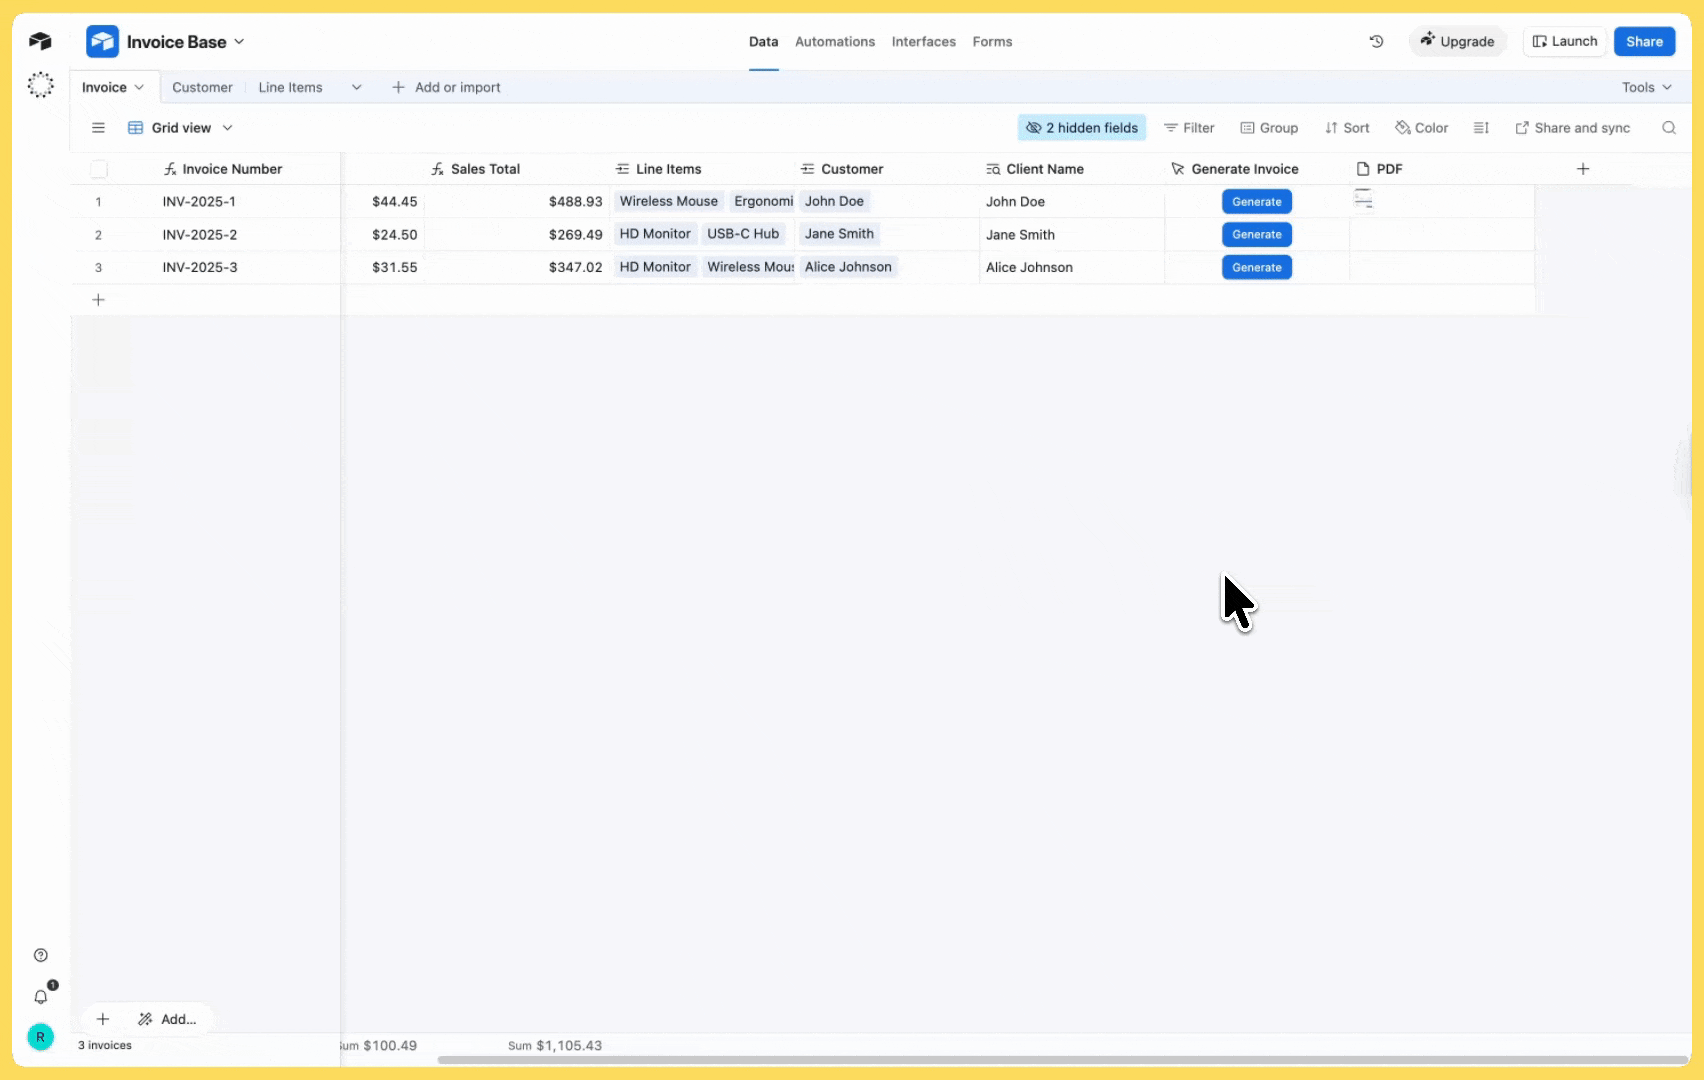Click the blue Share button
The height and width of the screenshot is (1080, 1704).
click(1644, 41)
